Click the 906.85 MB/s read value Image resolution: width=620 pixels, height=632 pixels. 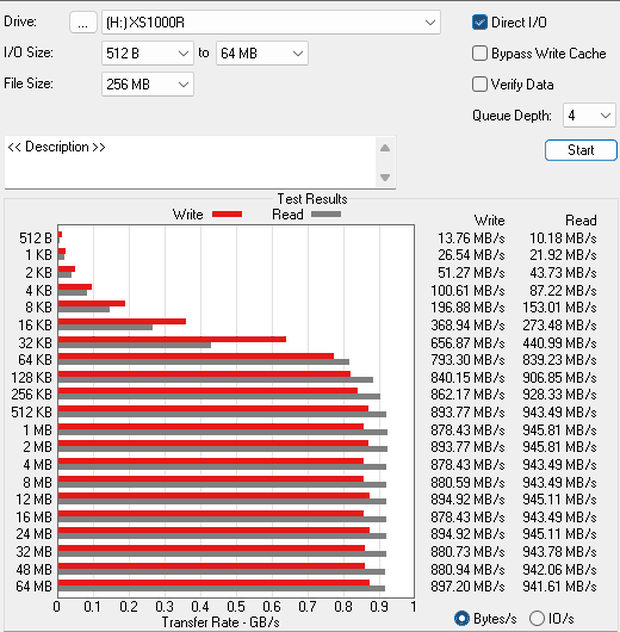[560, 378]
